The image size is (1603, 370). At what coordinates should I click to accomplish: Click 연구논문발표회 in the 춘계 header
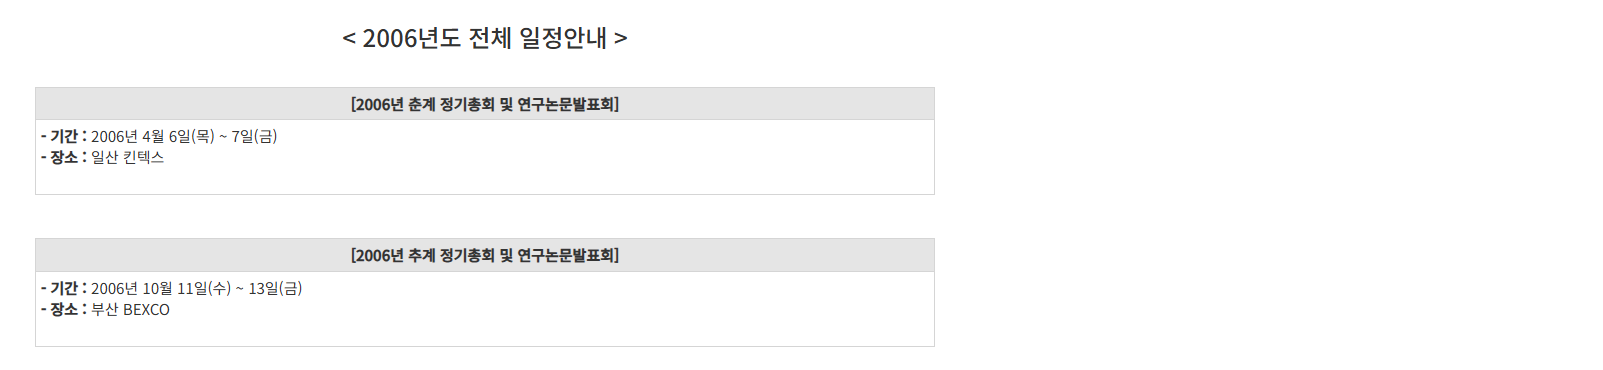click(565, 104)
